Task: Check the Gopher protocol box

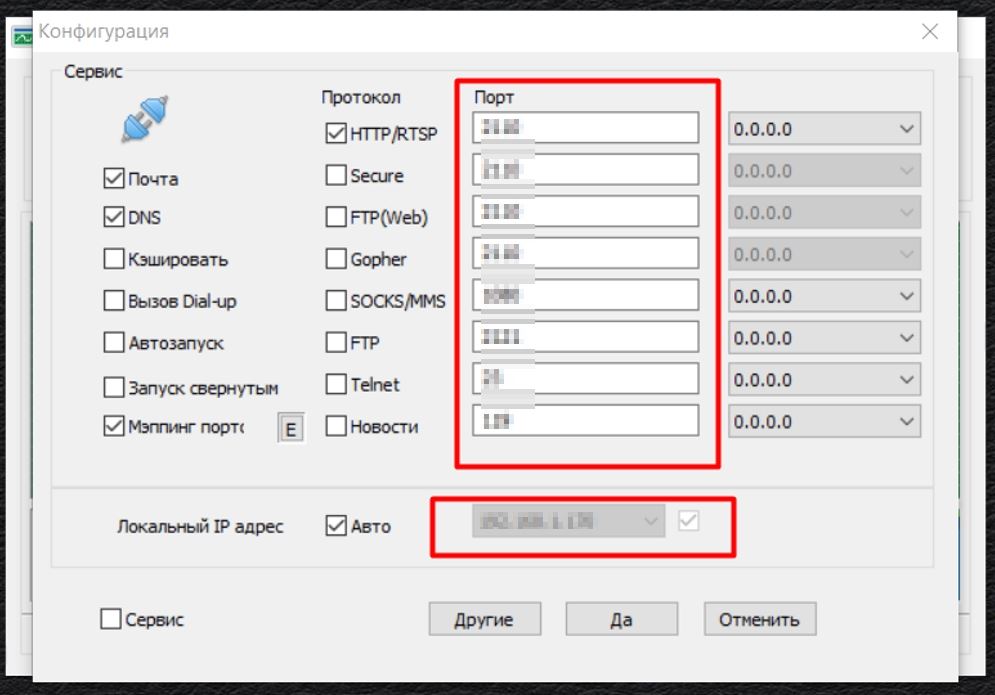Action: (336, 259)
